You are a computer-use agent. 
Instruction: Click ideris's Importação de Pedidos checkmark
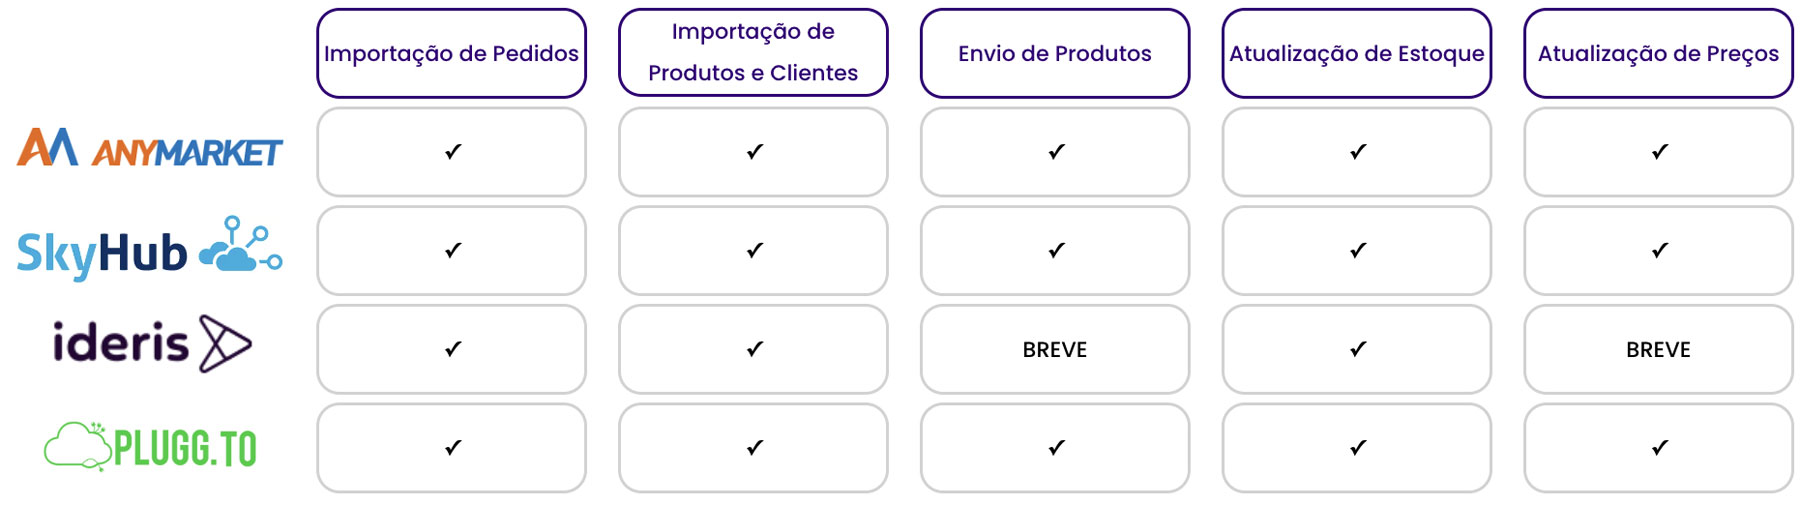tap(453, 349)
